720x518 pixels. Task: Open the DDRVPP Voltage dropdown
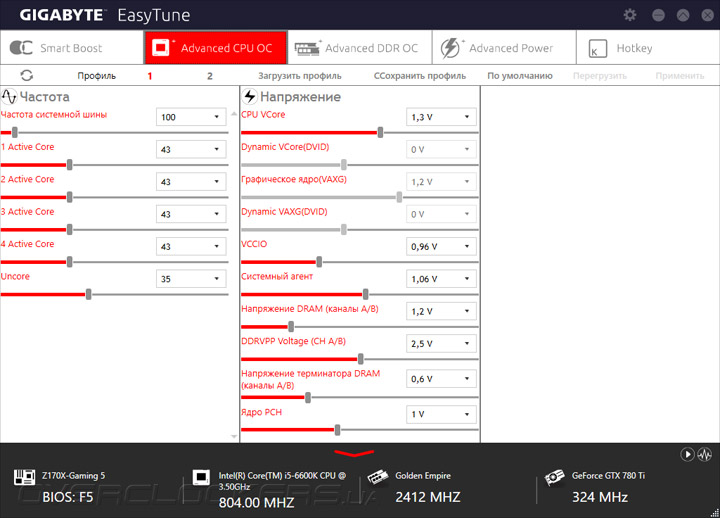(x=441, y=343)
